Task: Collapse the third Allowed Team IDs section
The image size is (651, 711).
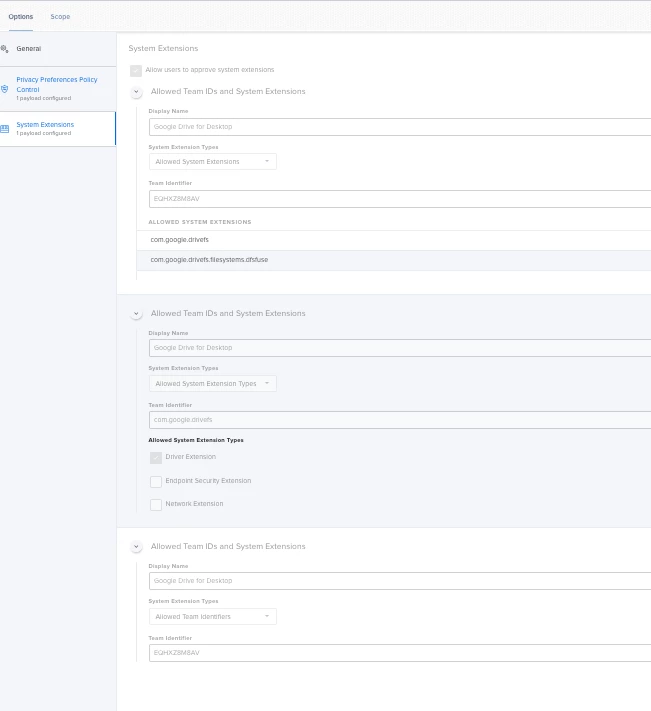Action: tap(136, 547)
